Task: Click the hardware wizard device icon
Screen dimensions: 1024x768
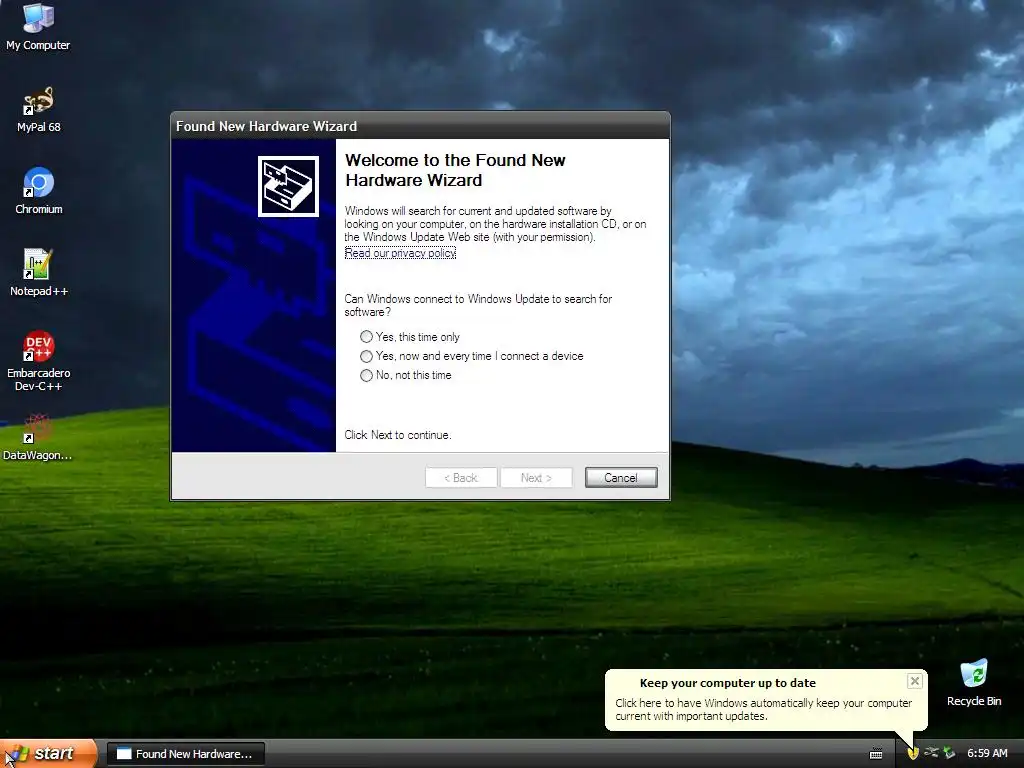Action: click(288, 186)
